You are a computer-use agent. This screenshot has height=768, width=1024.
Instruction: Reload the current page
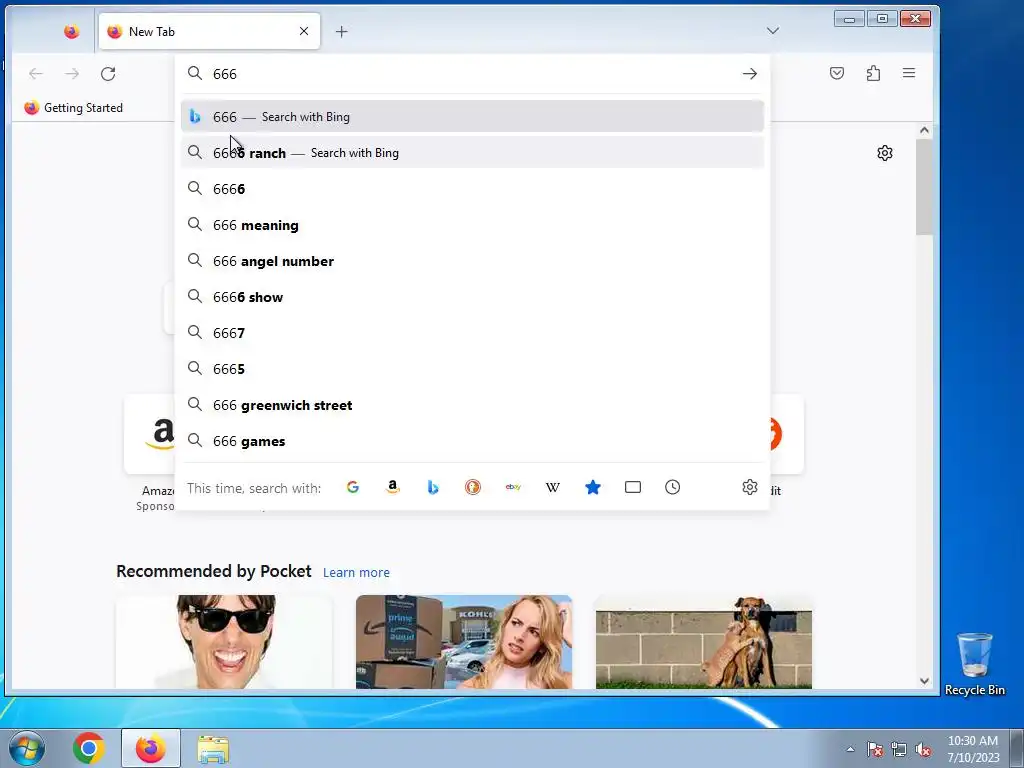[108, 74]
